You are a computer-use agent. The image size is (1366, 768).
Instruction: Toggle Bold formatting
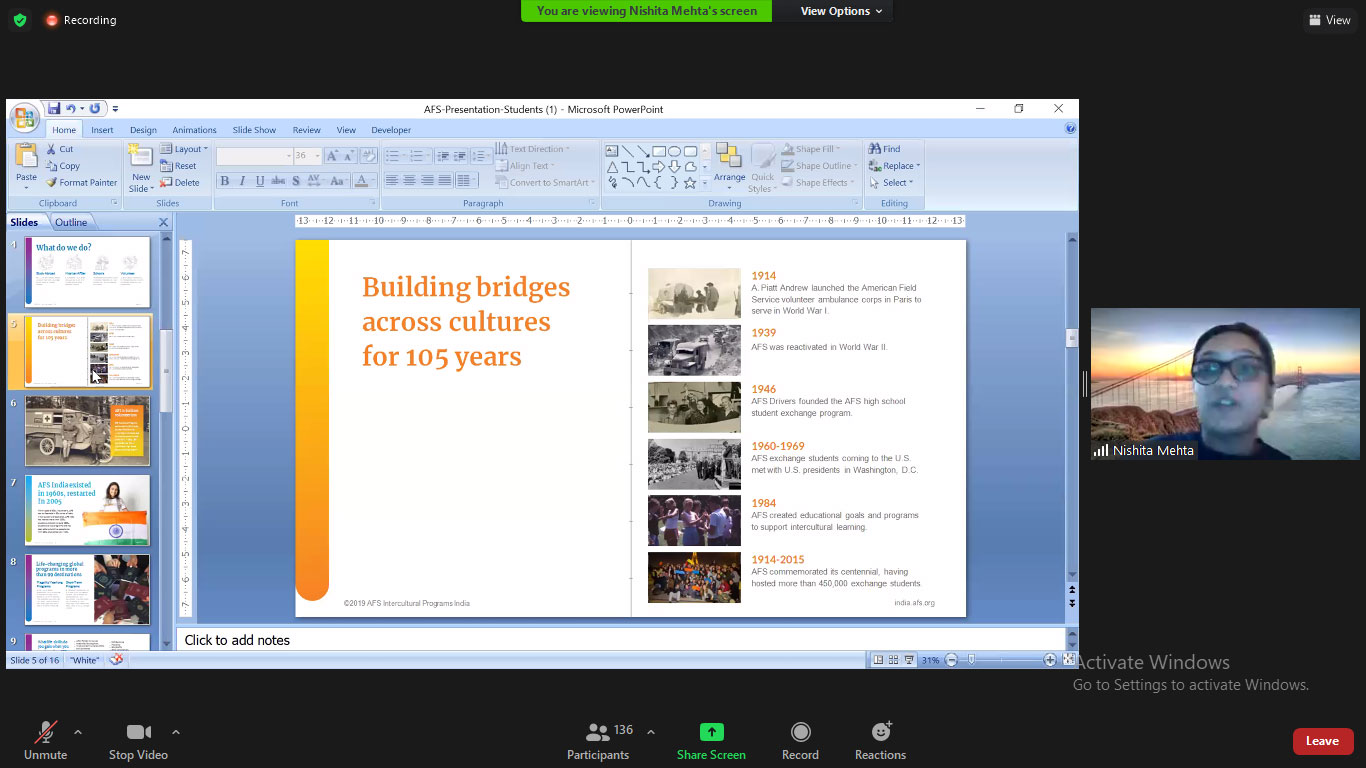(x=225, y=181)
